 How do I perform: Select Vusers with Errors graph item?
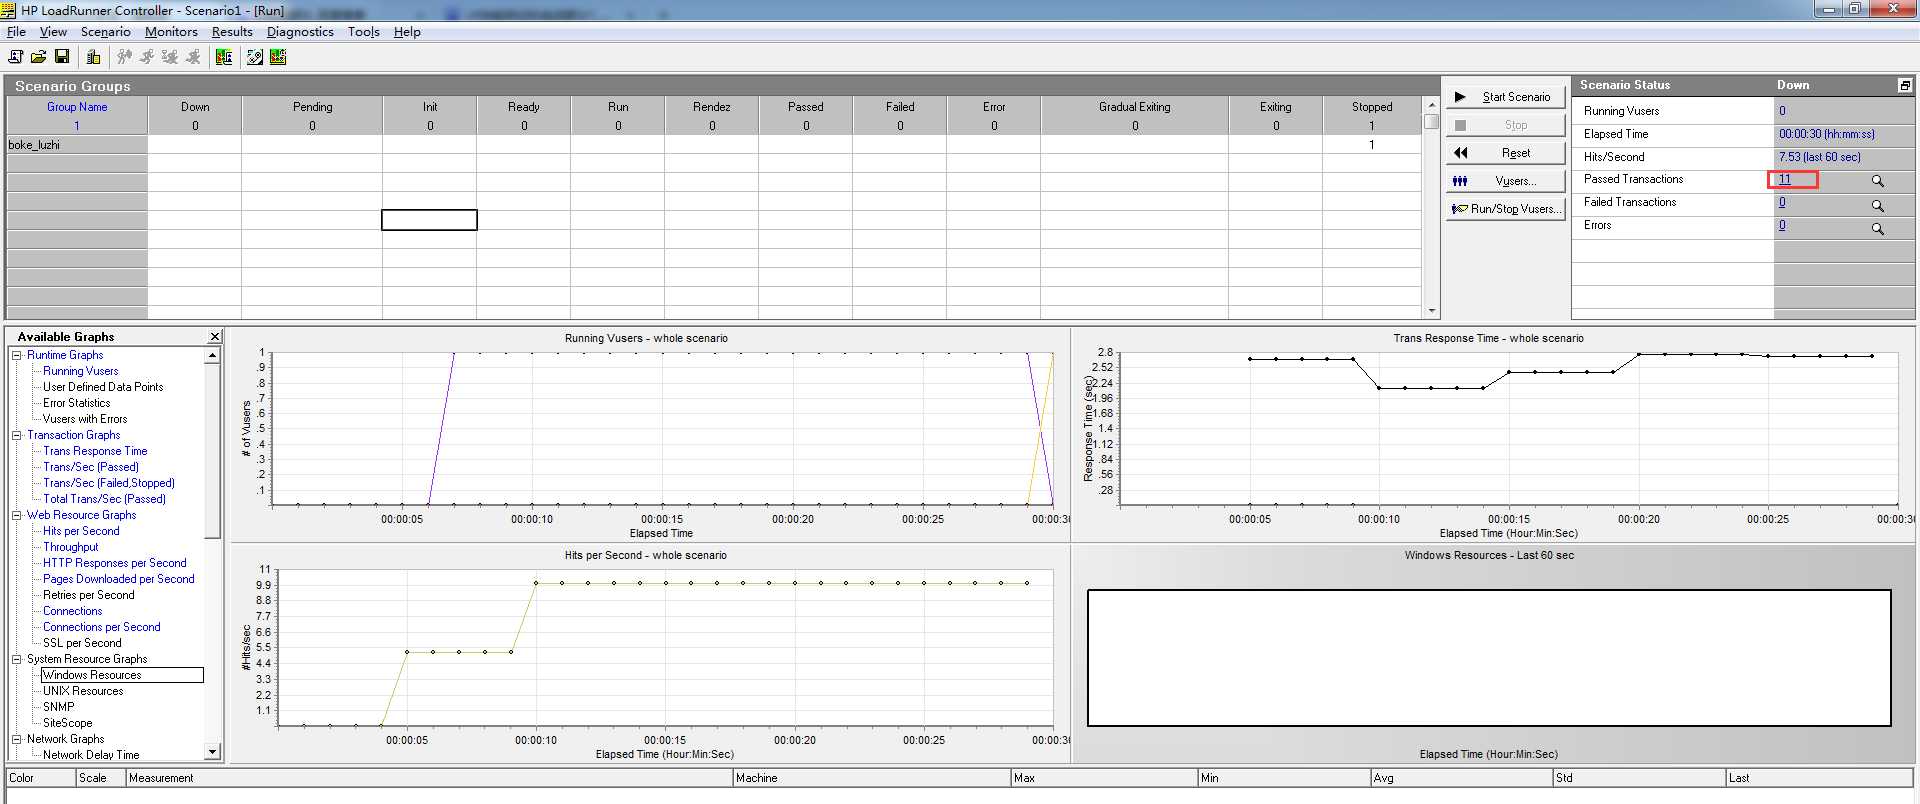[x=85, y=419]
